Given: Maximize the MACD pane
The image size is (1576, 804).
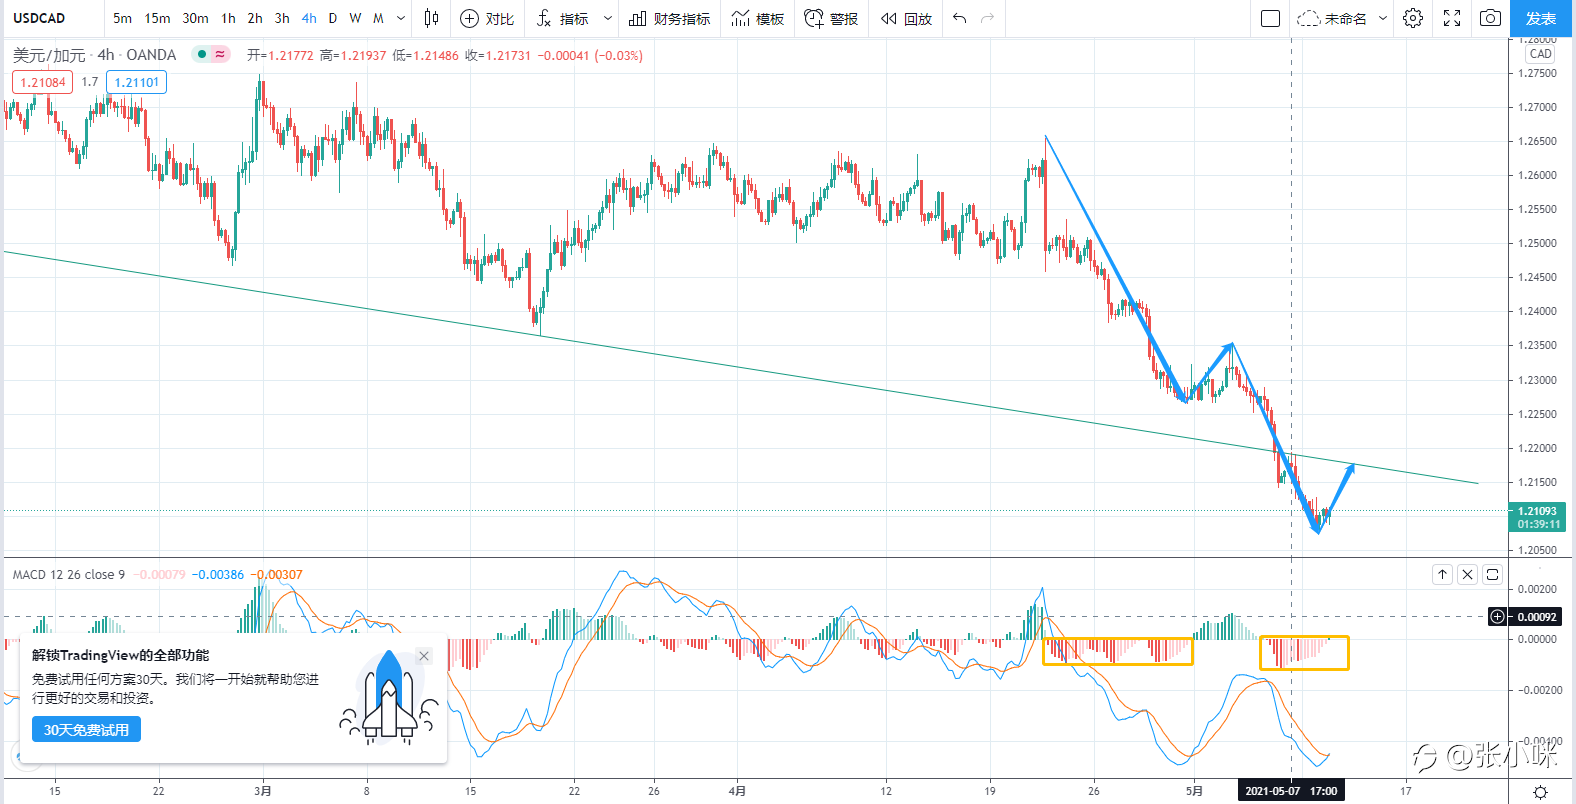Looking at the screenshot, I should [x=1492, y=574].
